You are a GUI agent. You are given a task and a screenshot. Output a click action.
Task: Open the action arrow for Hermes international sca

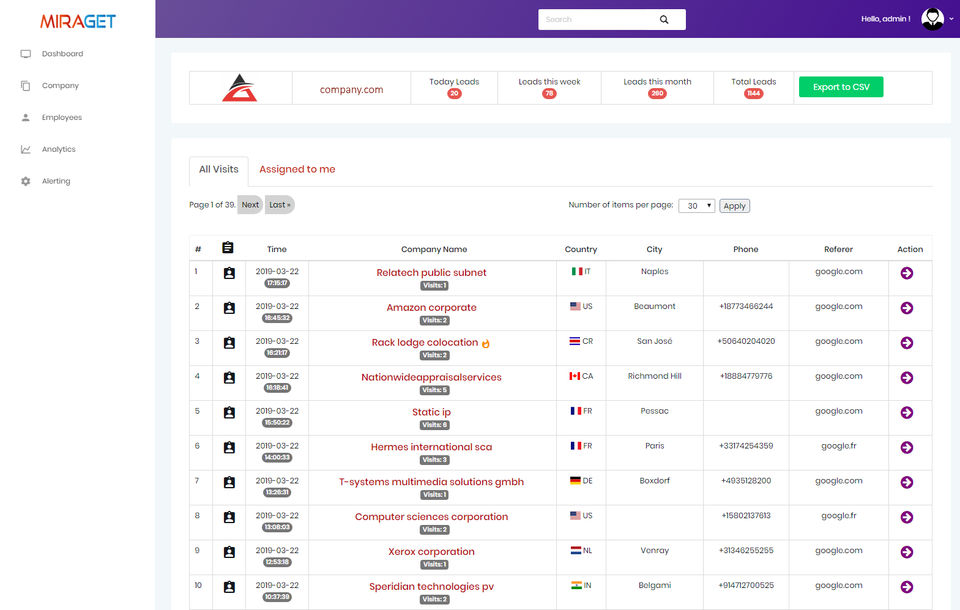point(907,448)
